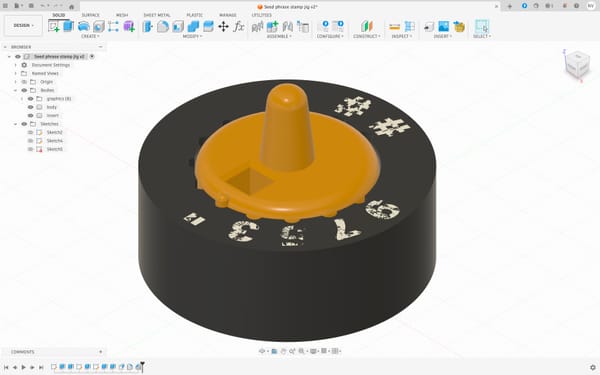This screenshot has height=375, width=600.
Task: Select the Press Pull tool
Action: 148,26
